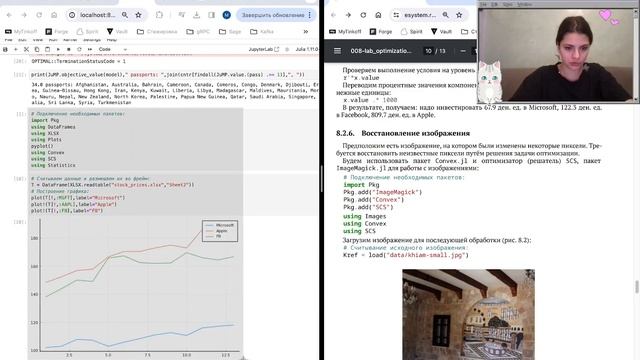Viewport: 640px width, 360px height.
Task: Paste cell from the clipboard icon
Action: pyautogui.click(x=47, y=49)
